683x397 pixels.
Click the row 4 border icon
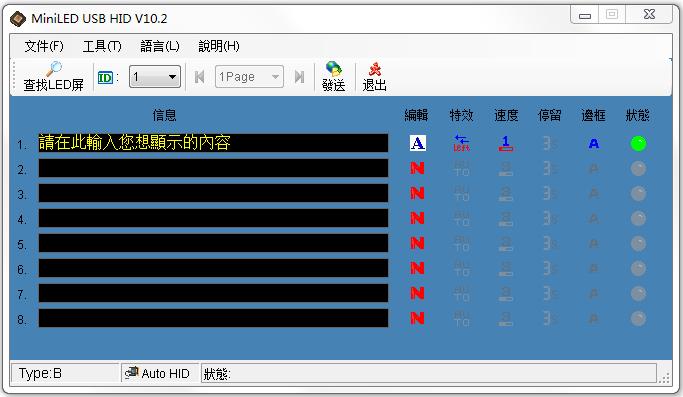pos(594,219)
